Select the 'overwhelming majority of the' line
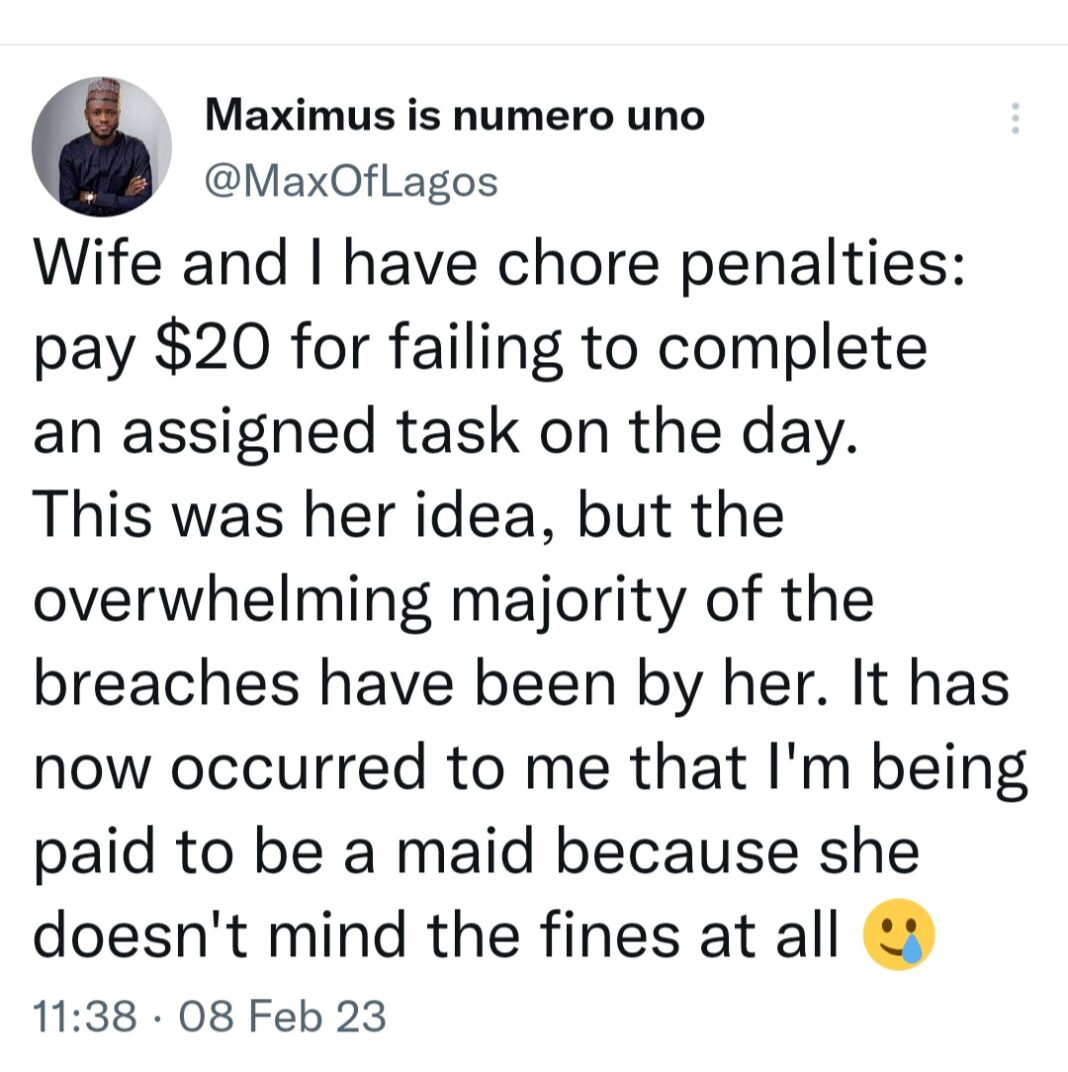The height and width of the screenshot is (1072, 1068). pyautogui.click(x=453, y=600)
